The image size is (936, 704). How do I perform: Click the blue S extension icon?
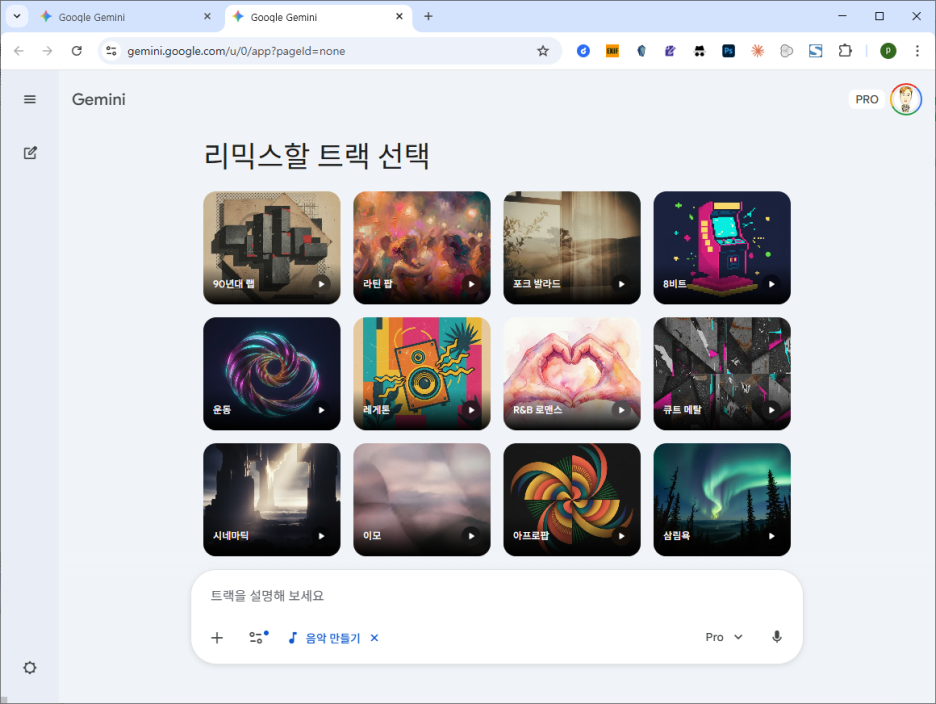[815, 51]
